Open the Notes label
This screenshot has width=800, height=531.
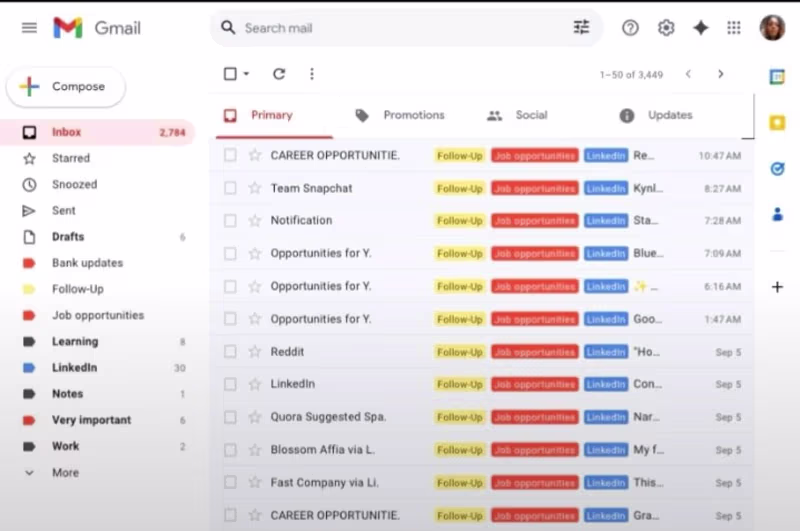pyautogui.click(x=97, y=394)
